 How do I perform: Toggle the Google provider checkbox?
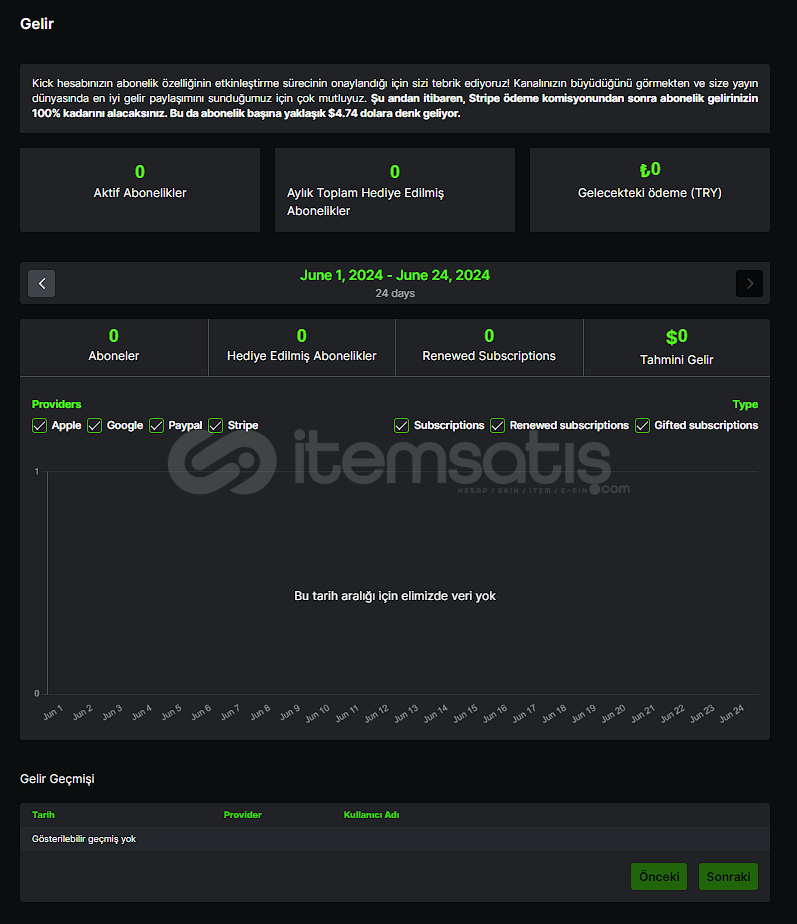click(x=94, y=425)
